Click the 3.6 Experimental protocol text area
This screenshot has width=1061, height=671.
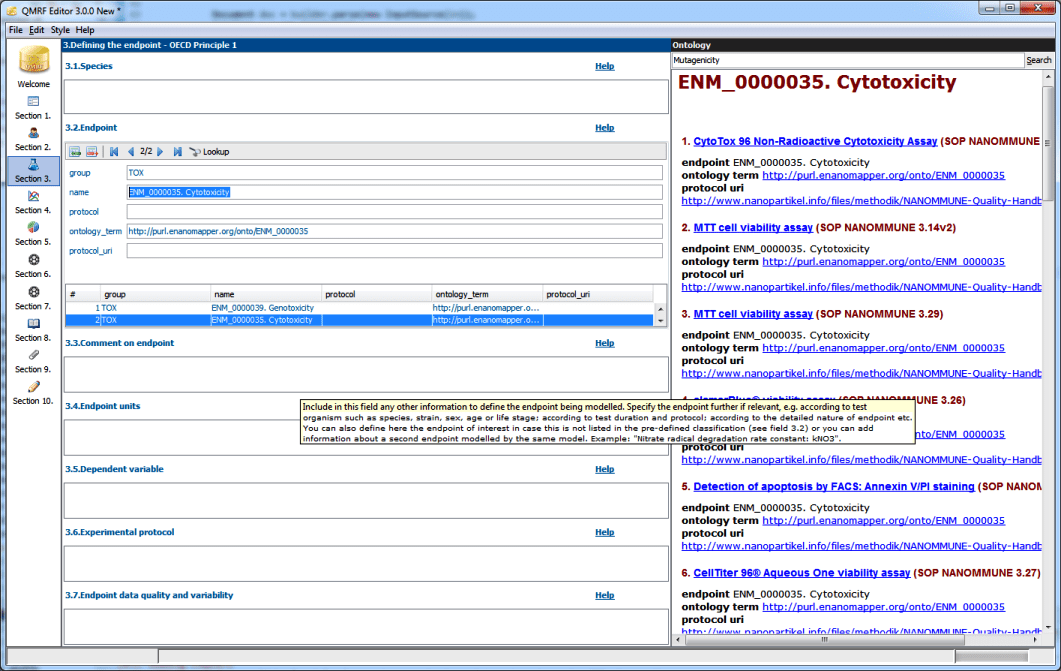366,563
